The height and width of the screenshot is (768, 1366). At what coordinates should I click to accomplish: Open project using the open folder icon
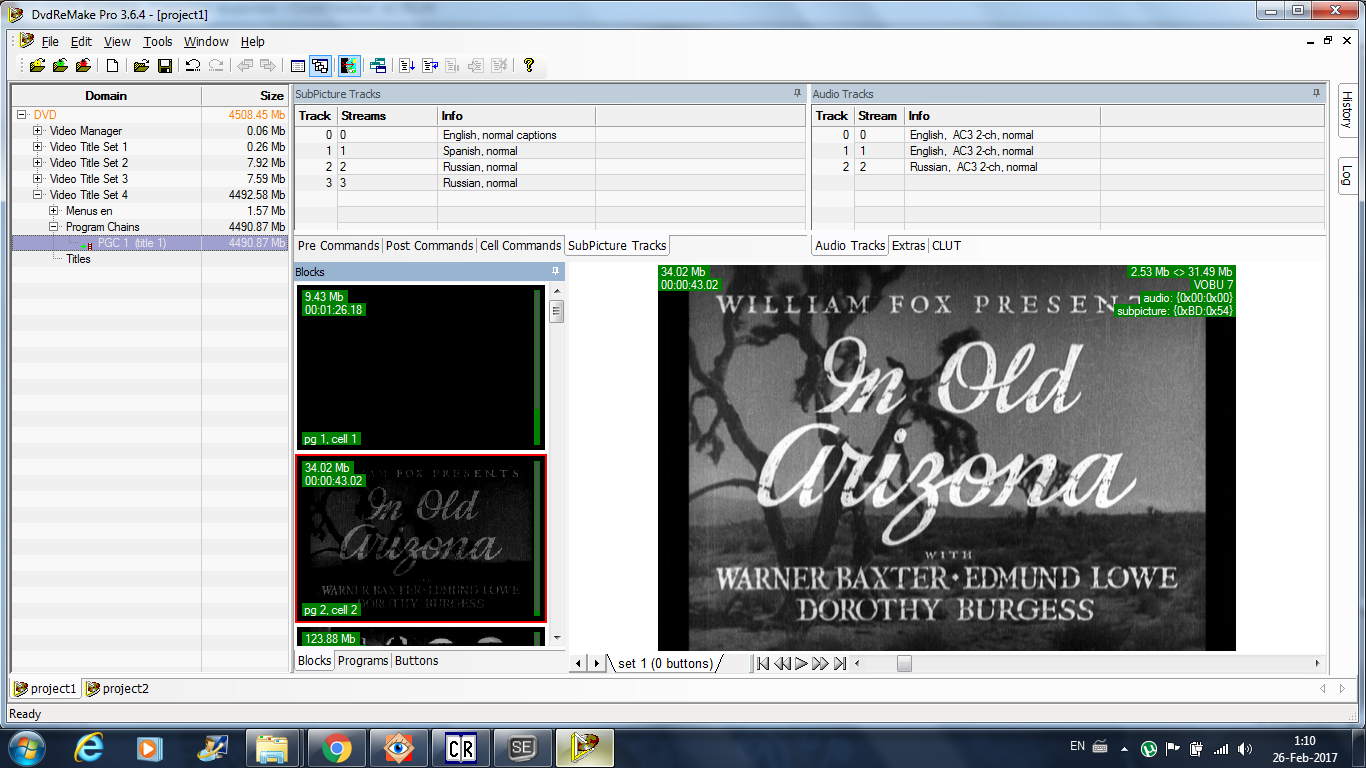(x=141, y=66)
